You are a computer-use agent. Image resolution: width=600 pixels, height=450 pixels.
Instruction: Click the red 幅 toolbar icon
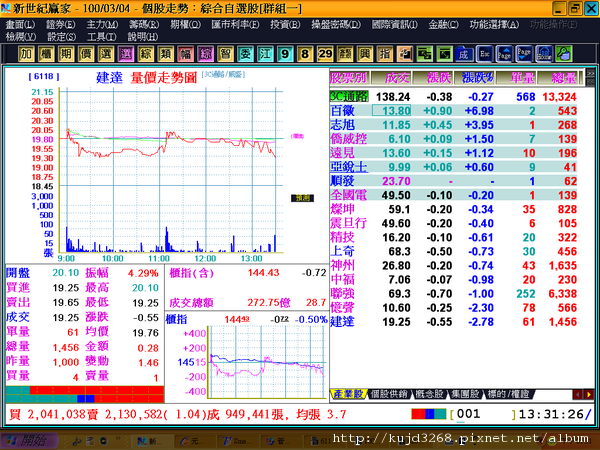tap(185, 54)
